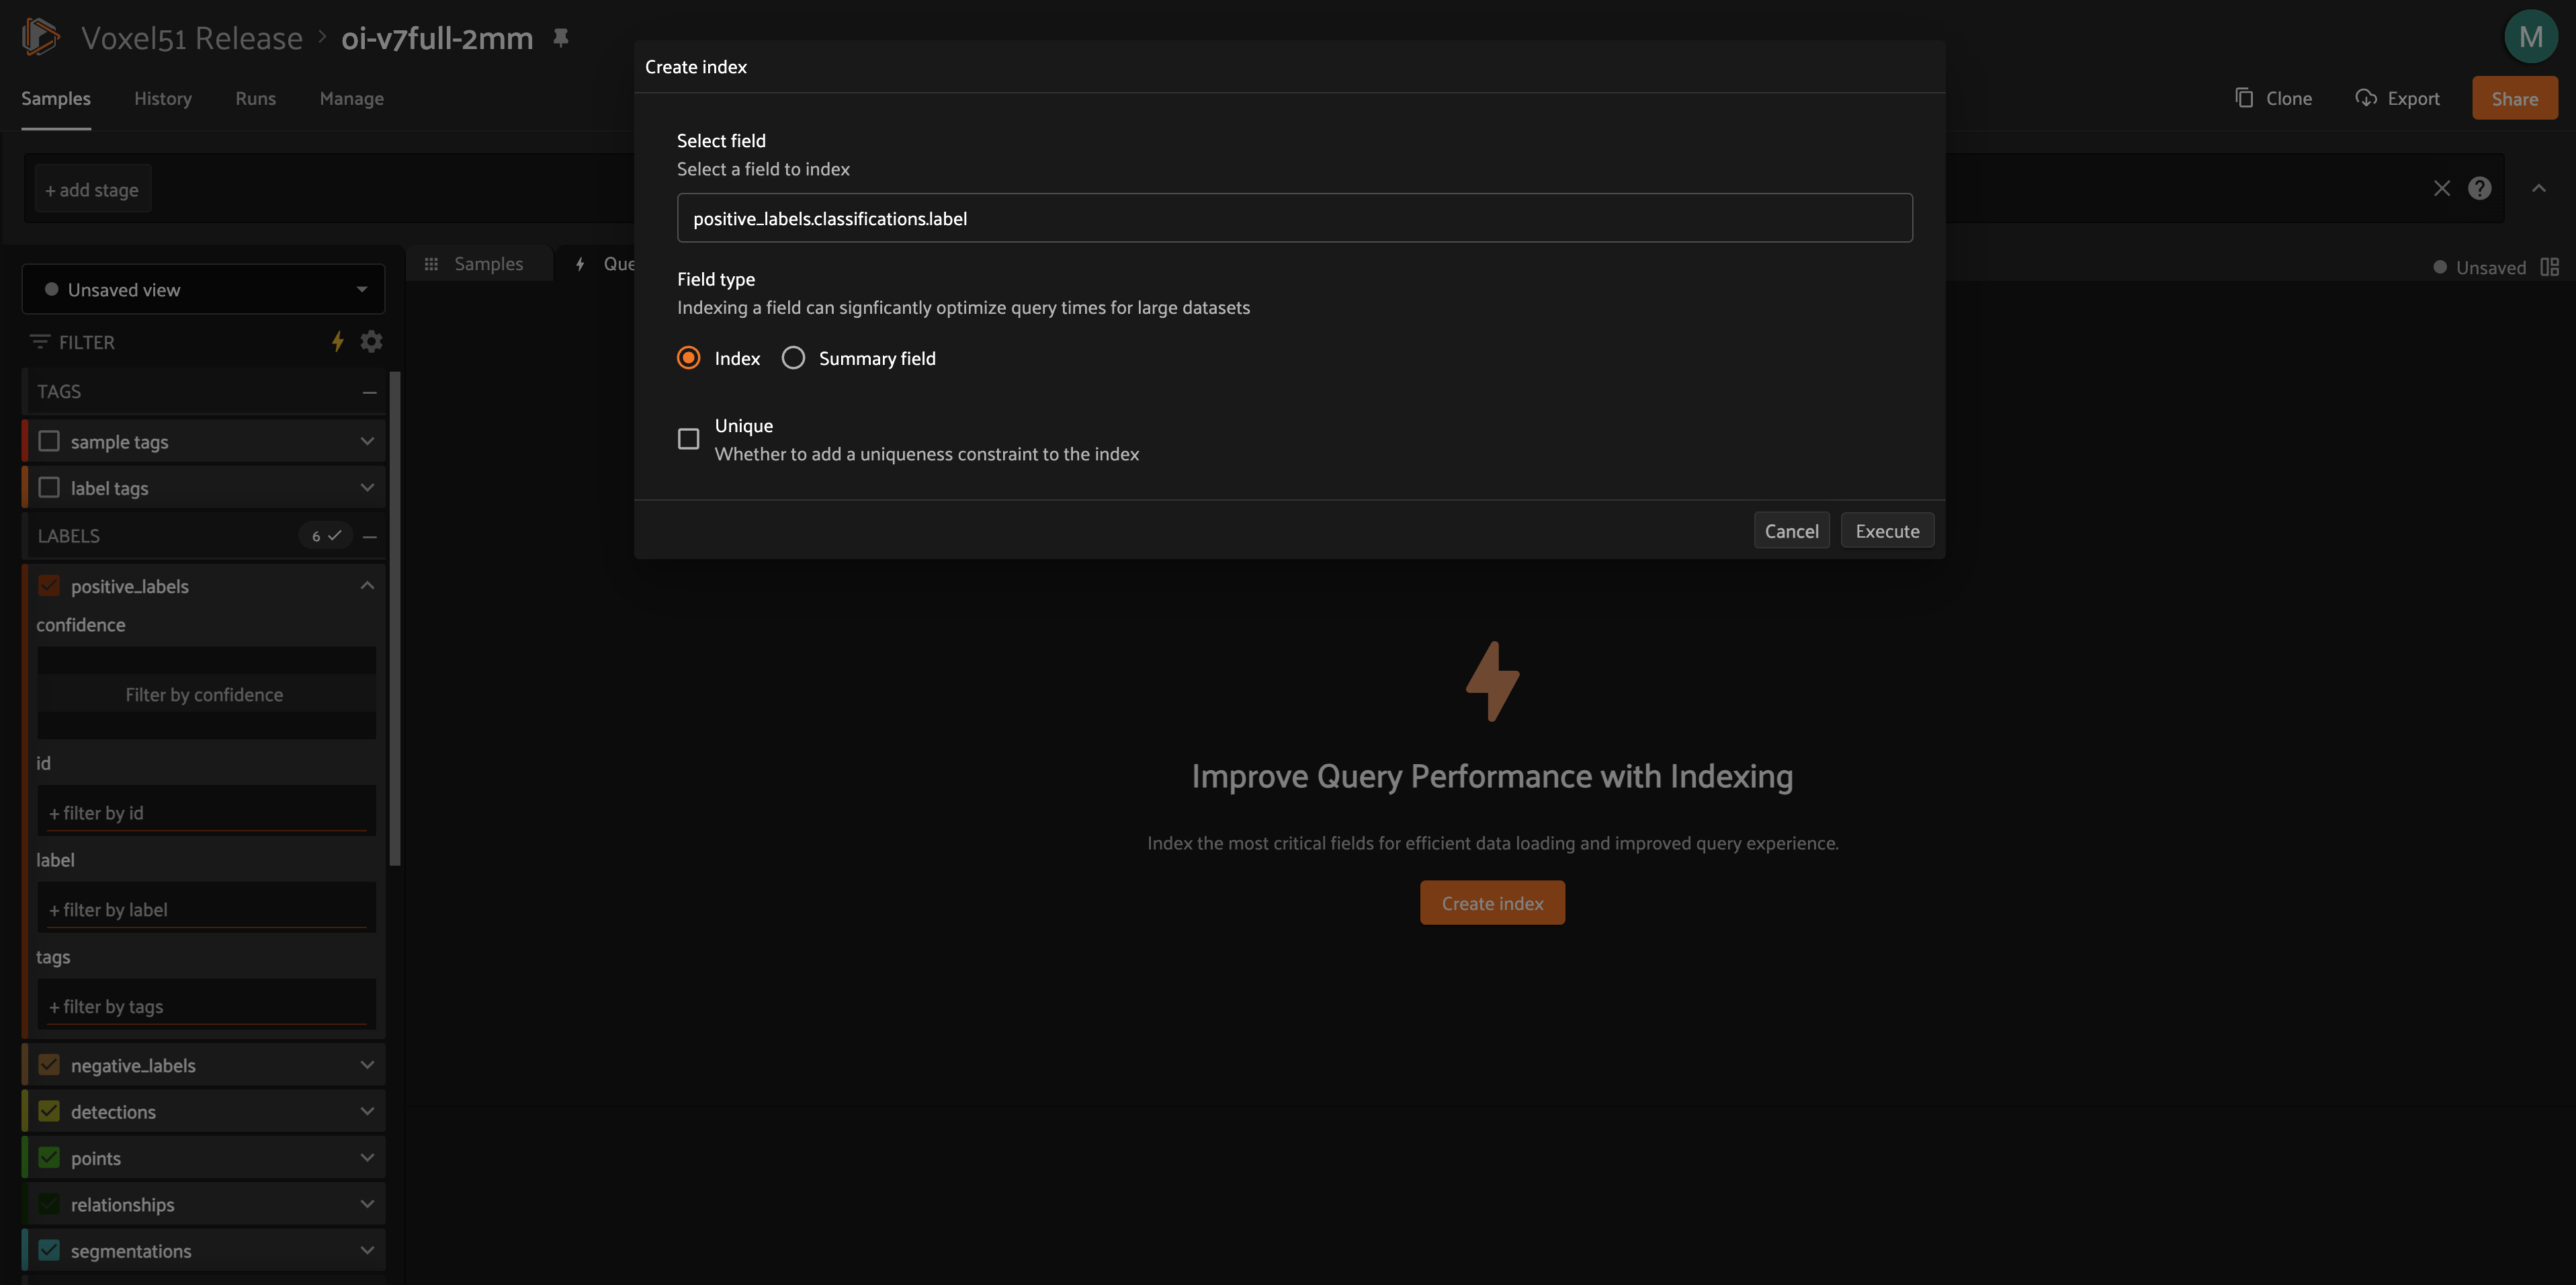Click the Cancel button

[1791, 531]
